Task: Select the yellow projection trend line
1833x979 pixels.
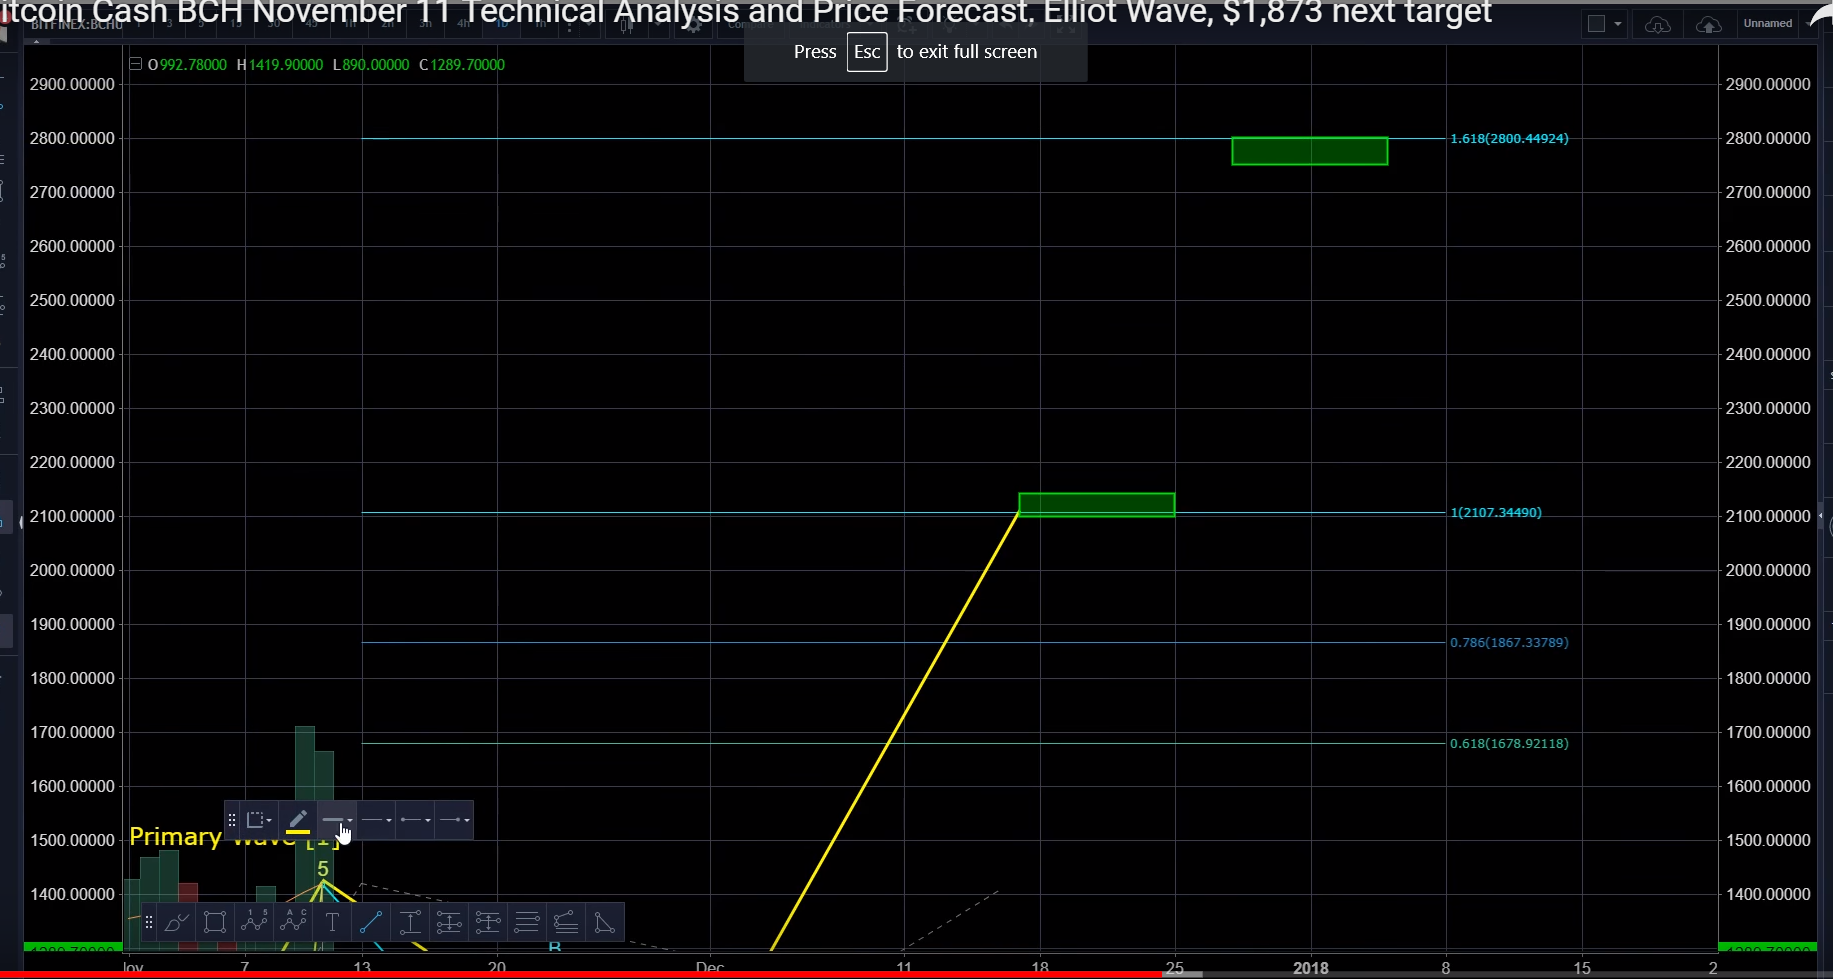Action: pos(896,730)
